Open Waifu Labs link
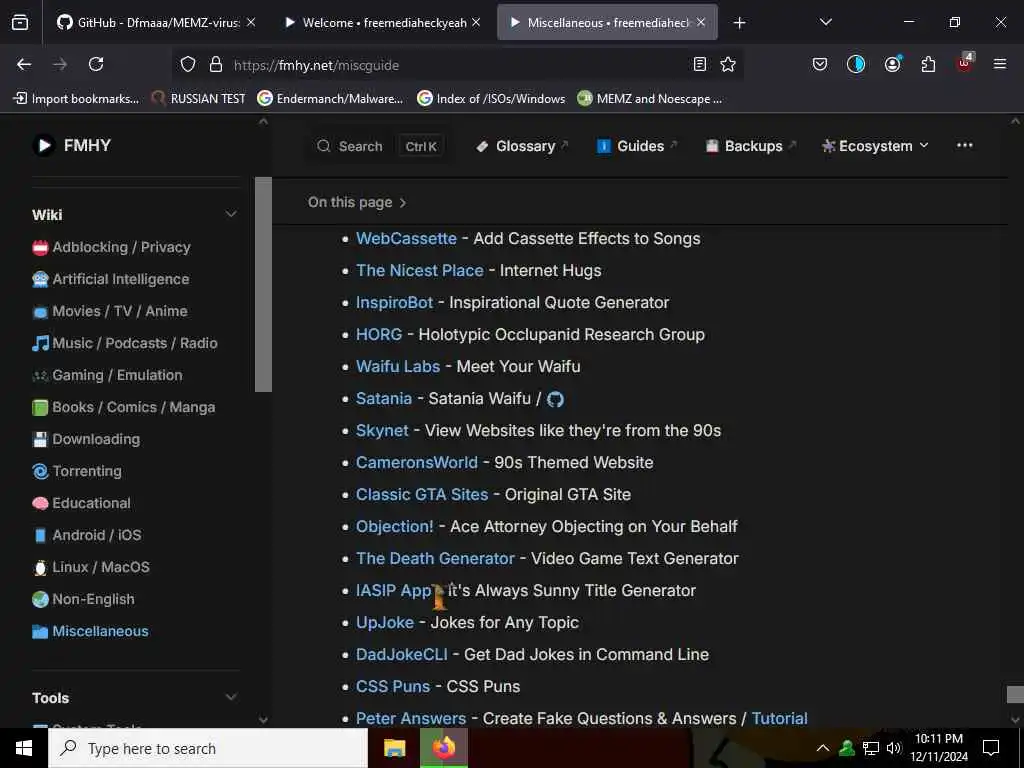This screenshot has height=768, width=1024. 398,366
